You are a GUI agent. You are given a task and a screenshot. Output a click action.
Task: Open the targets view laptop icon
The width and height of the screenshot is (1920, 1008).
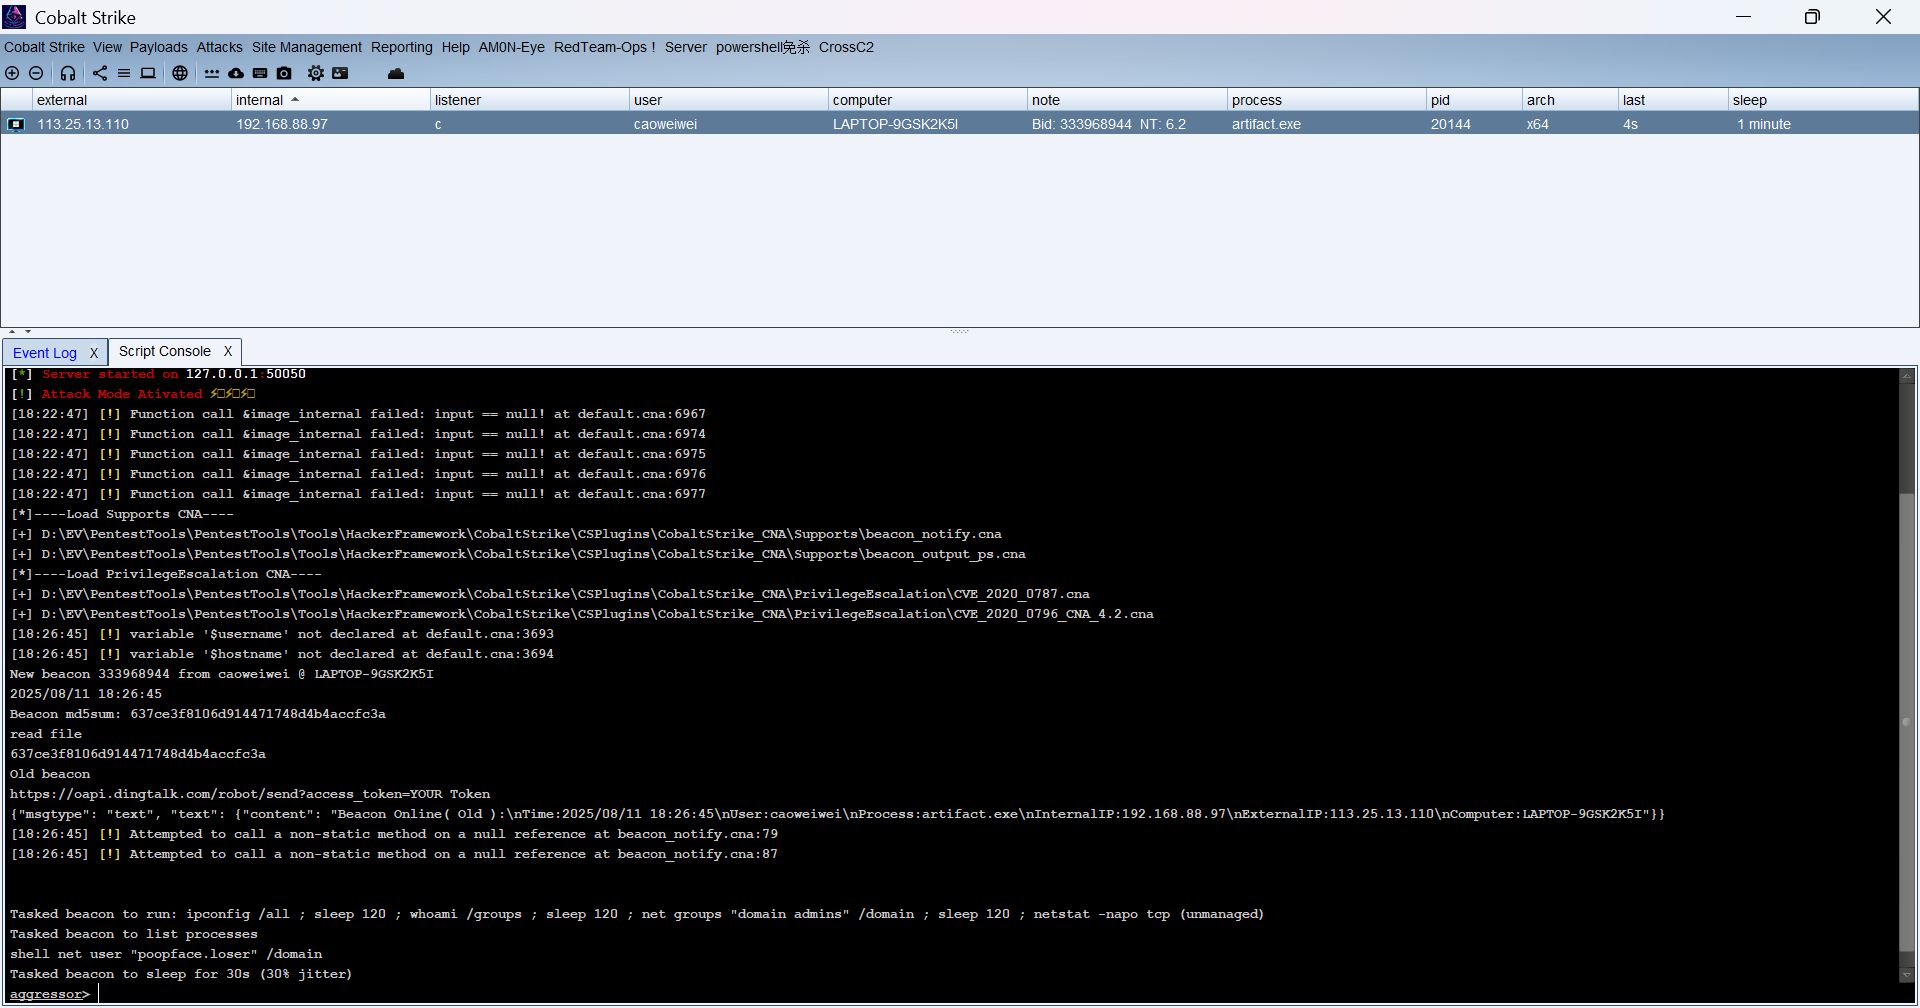tap(148, 73)
